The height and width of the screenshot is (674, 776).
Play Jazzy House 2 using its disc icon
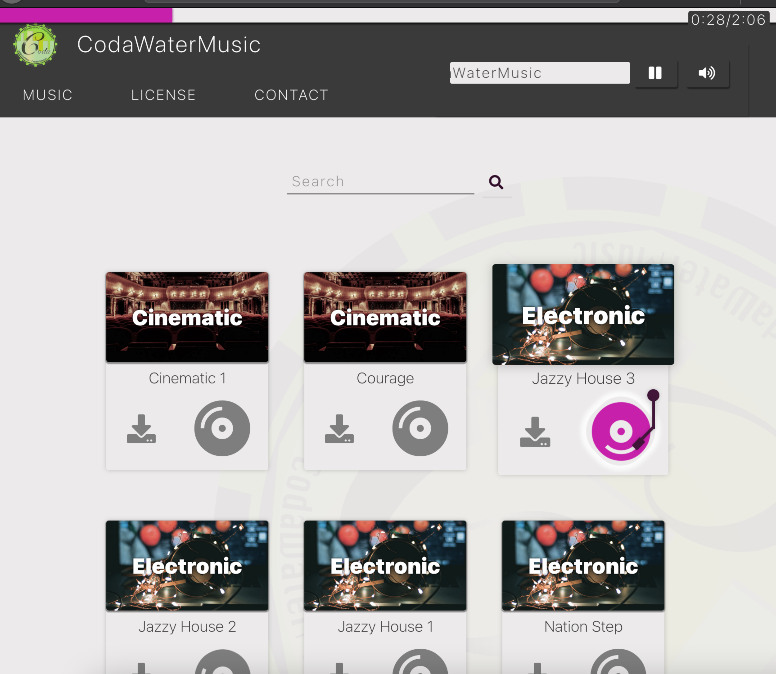pyautogui.click(x=222, y=661)
